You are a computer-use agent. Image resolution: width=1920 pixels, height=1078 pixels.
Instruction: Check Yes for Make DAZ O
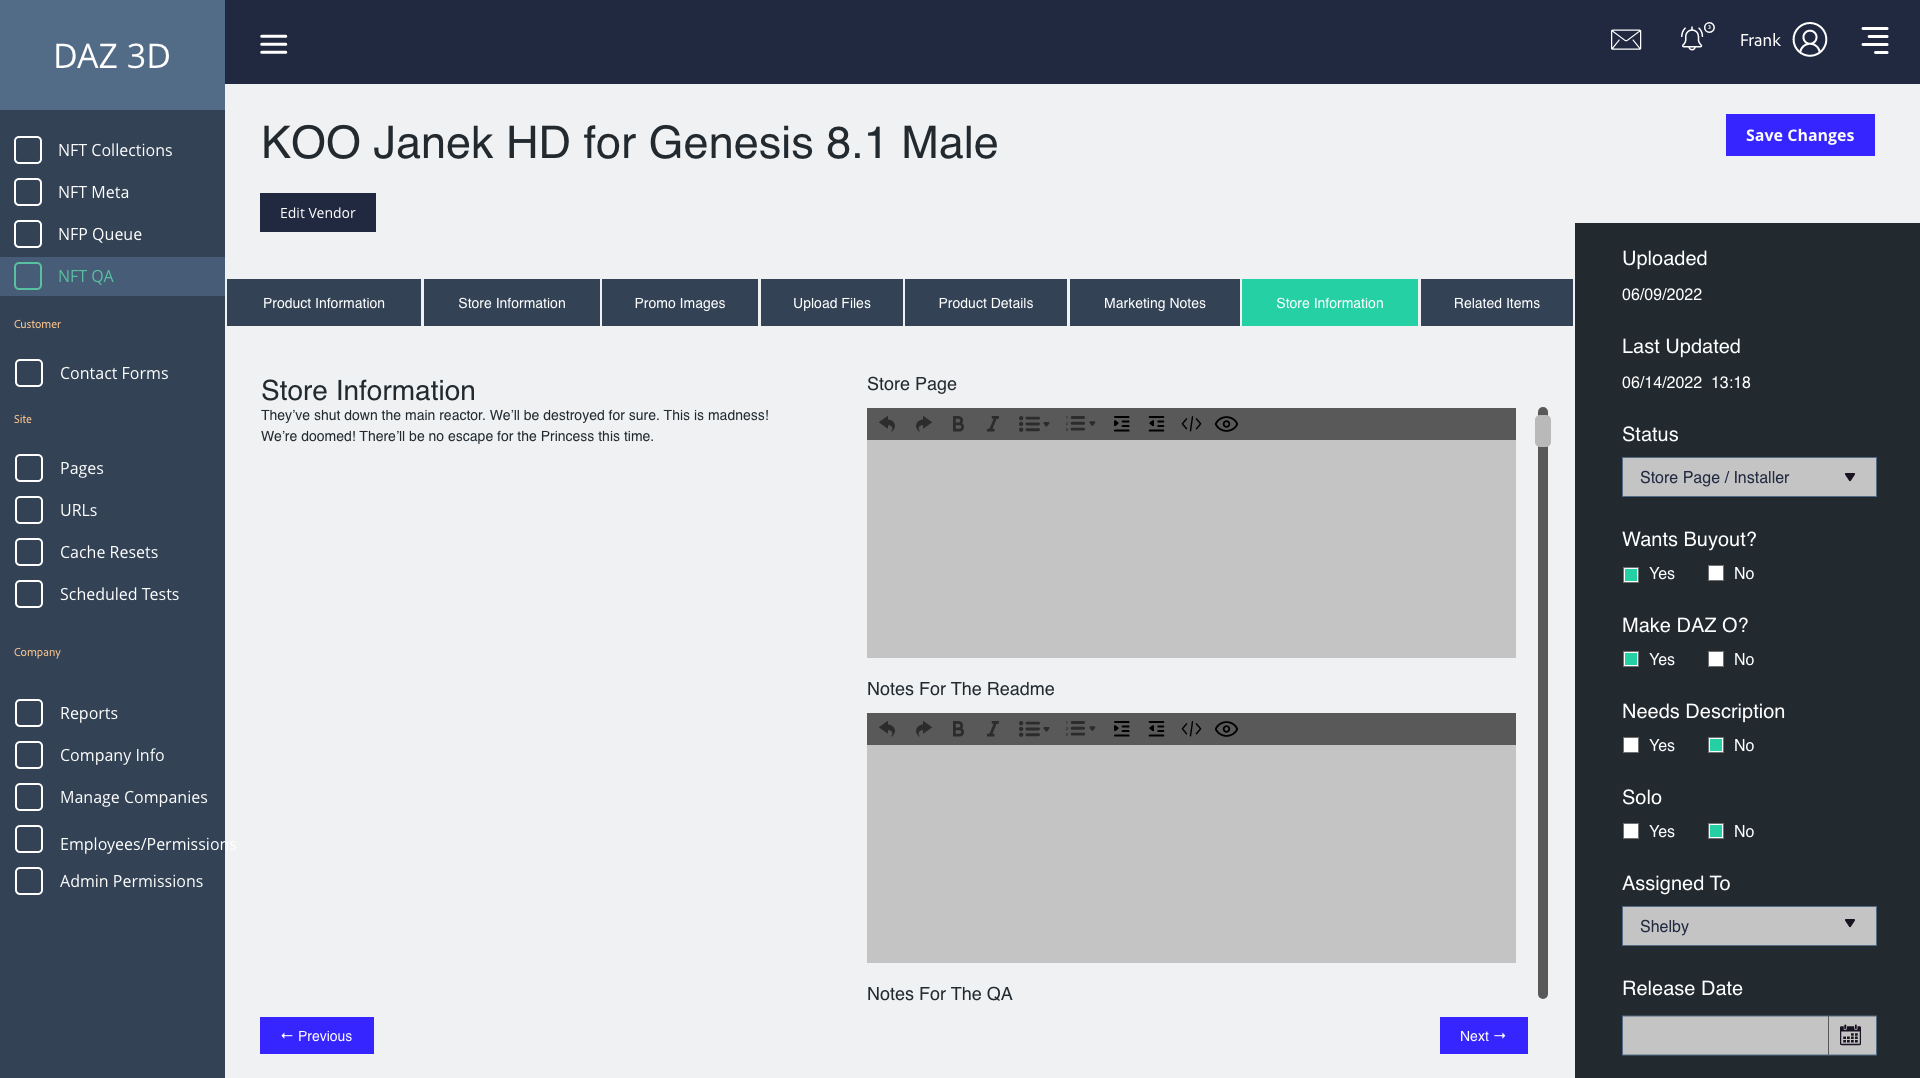[x=1631, y=659]
